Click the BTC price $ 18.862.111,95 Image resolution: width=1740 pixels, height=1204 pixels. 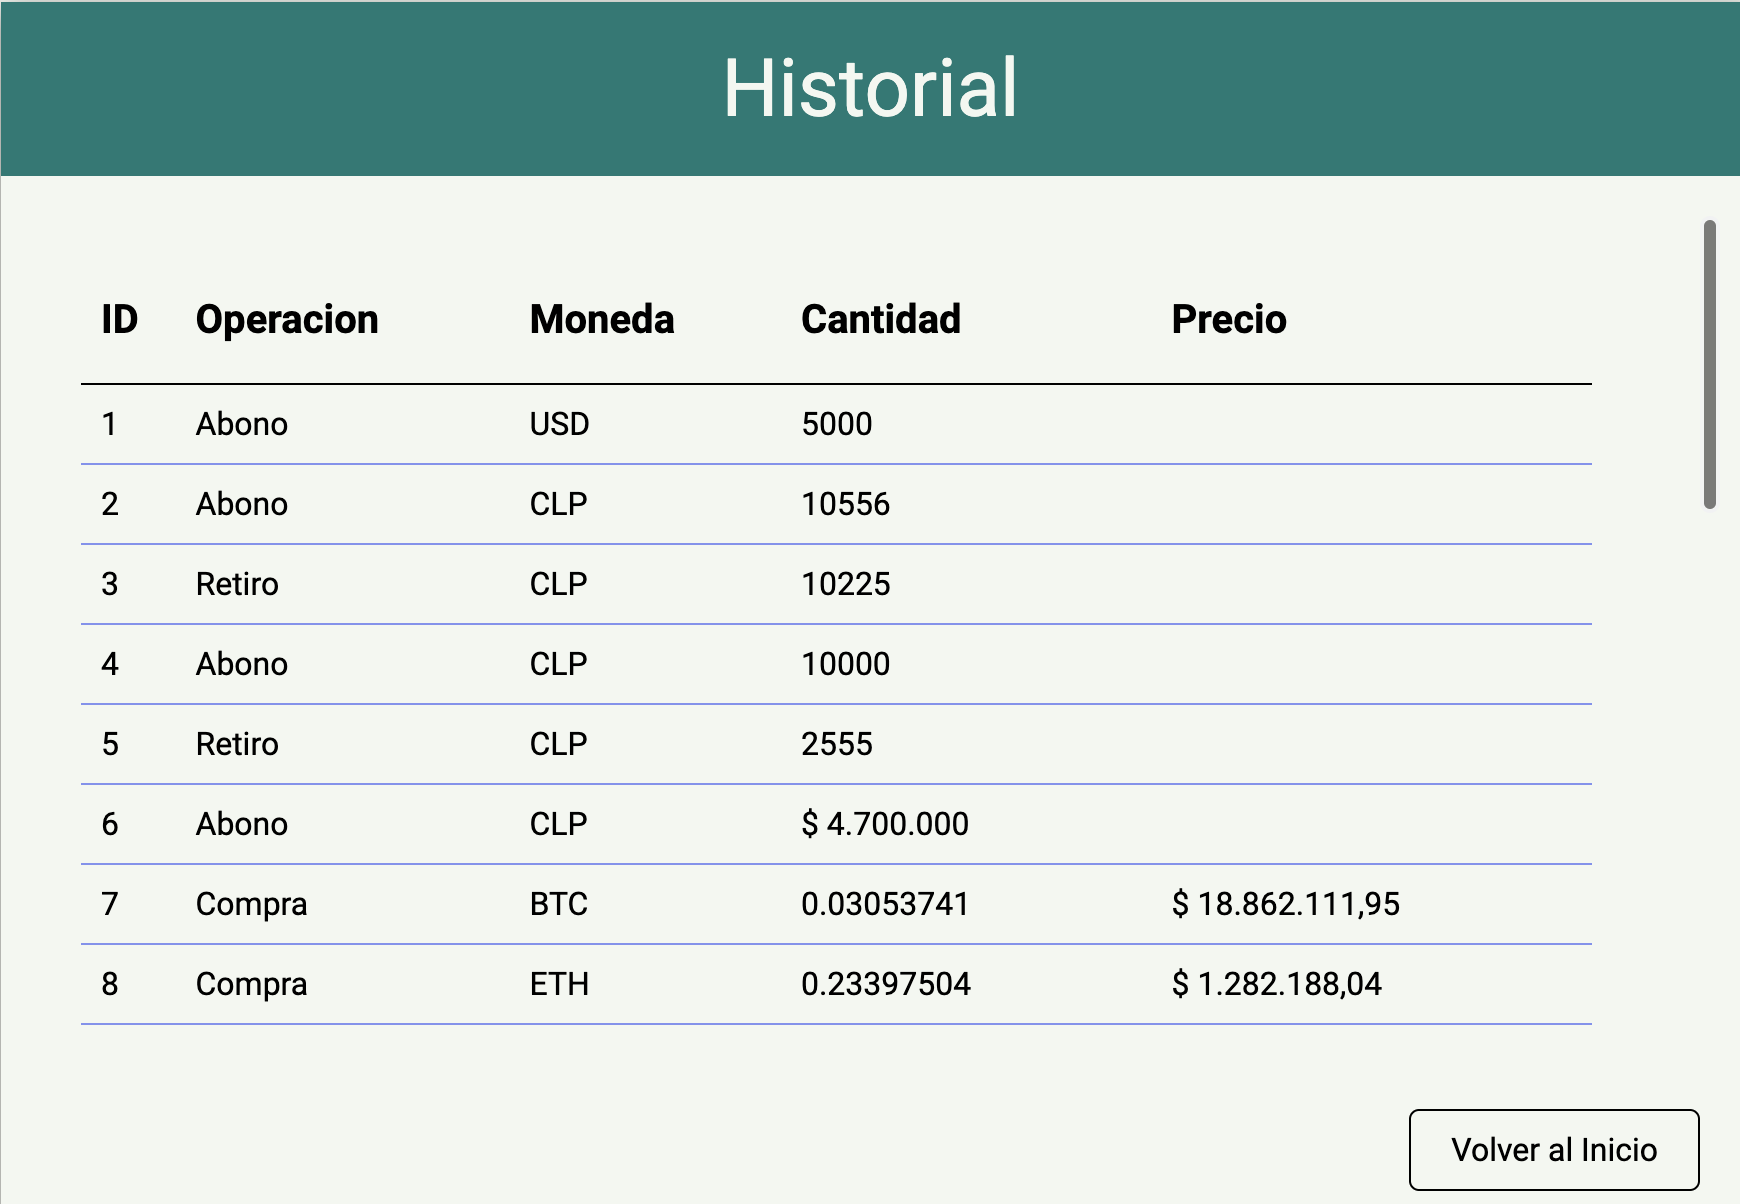[1287, 903]
